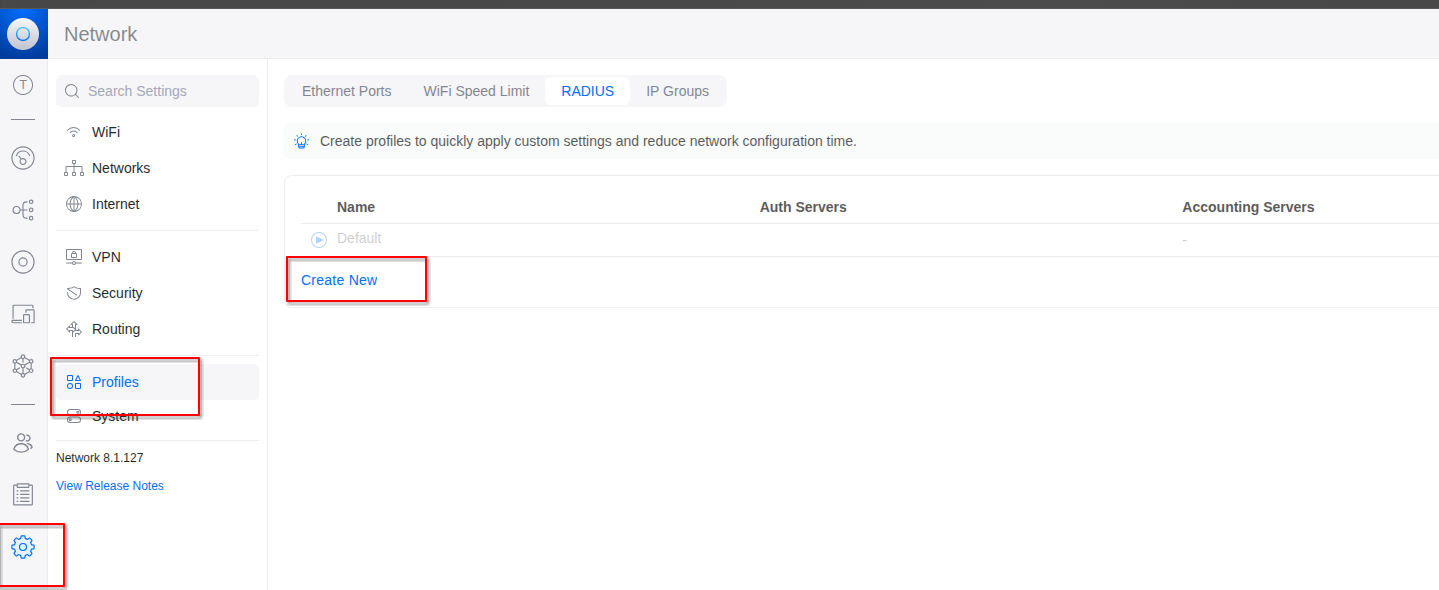
Task: Open View Release Notes link
Action: click(x=110, y=486)
